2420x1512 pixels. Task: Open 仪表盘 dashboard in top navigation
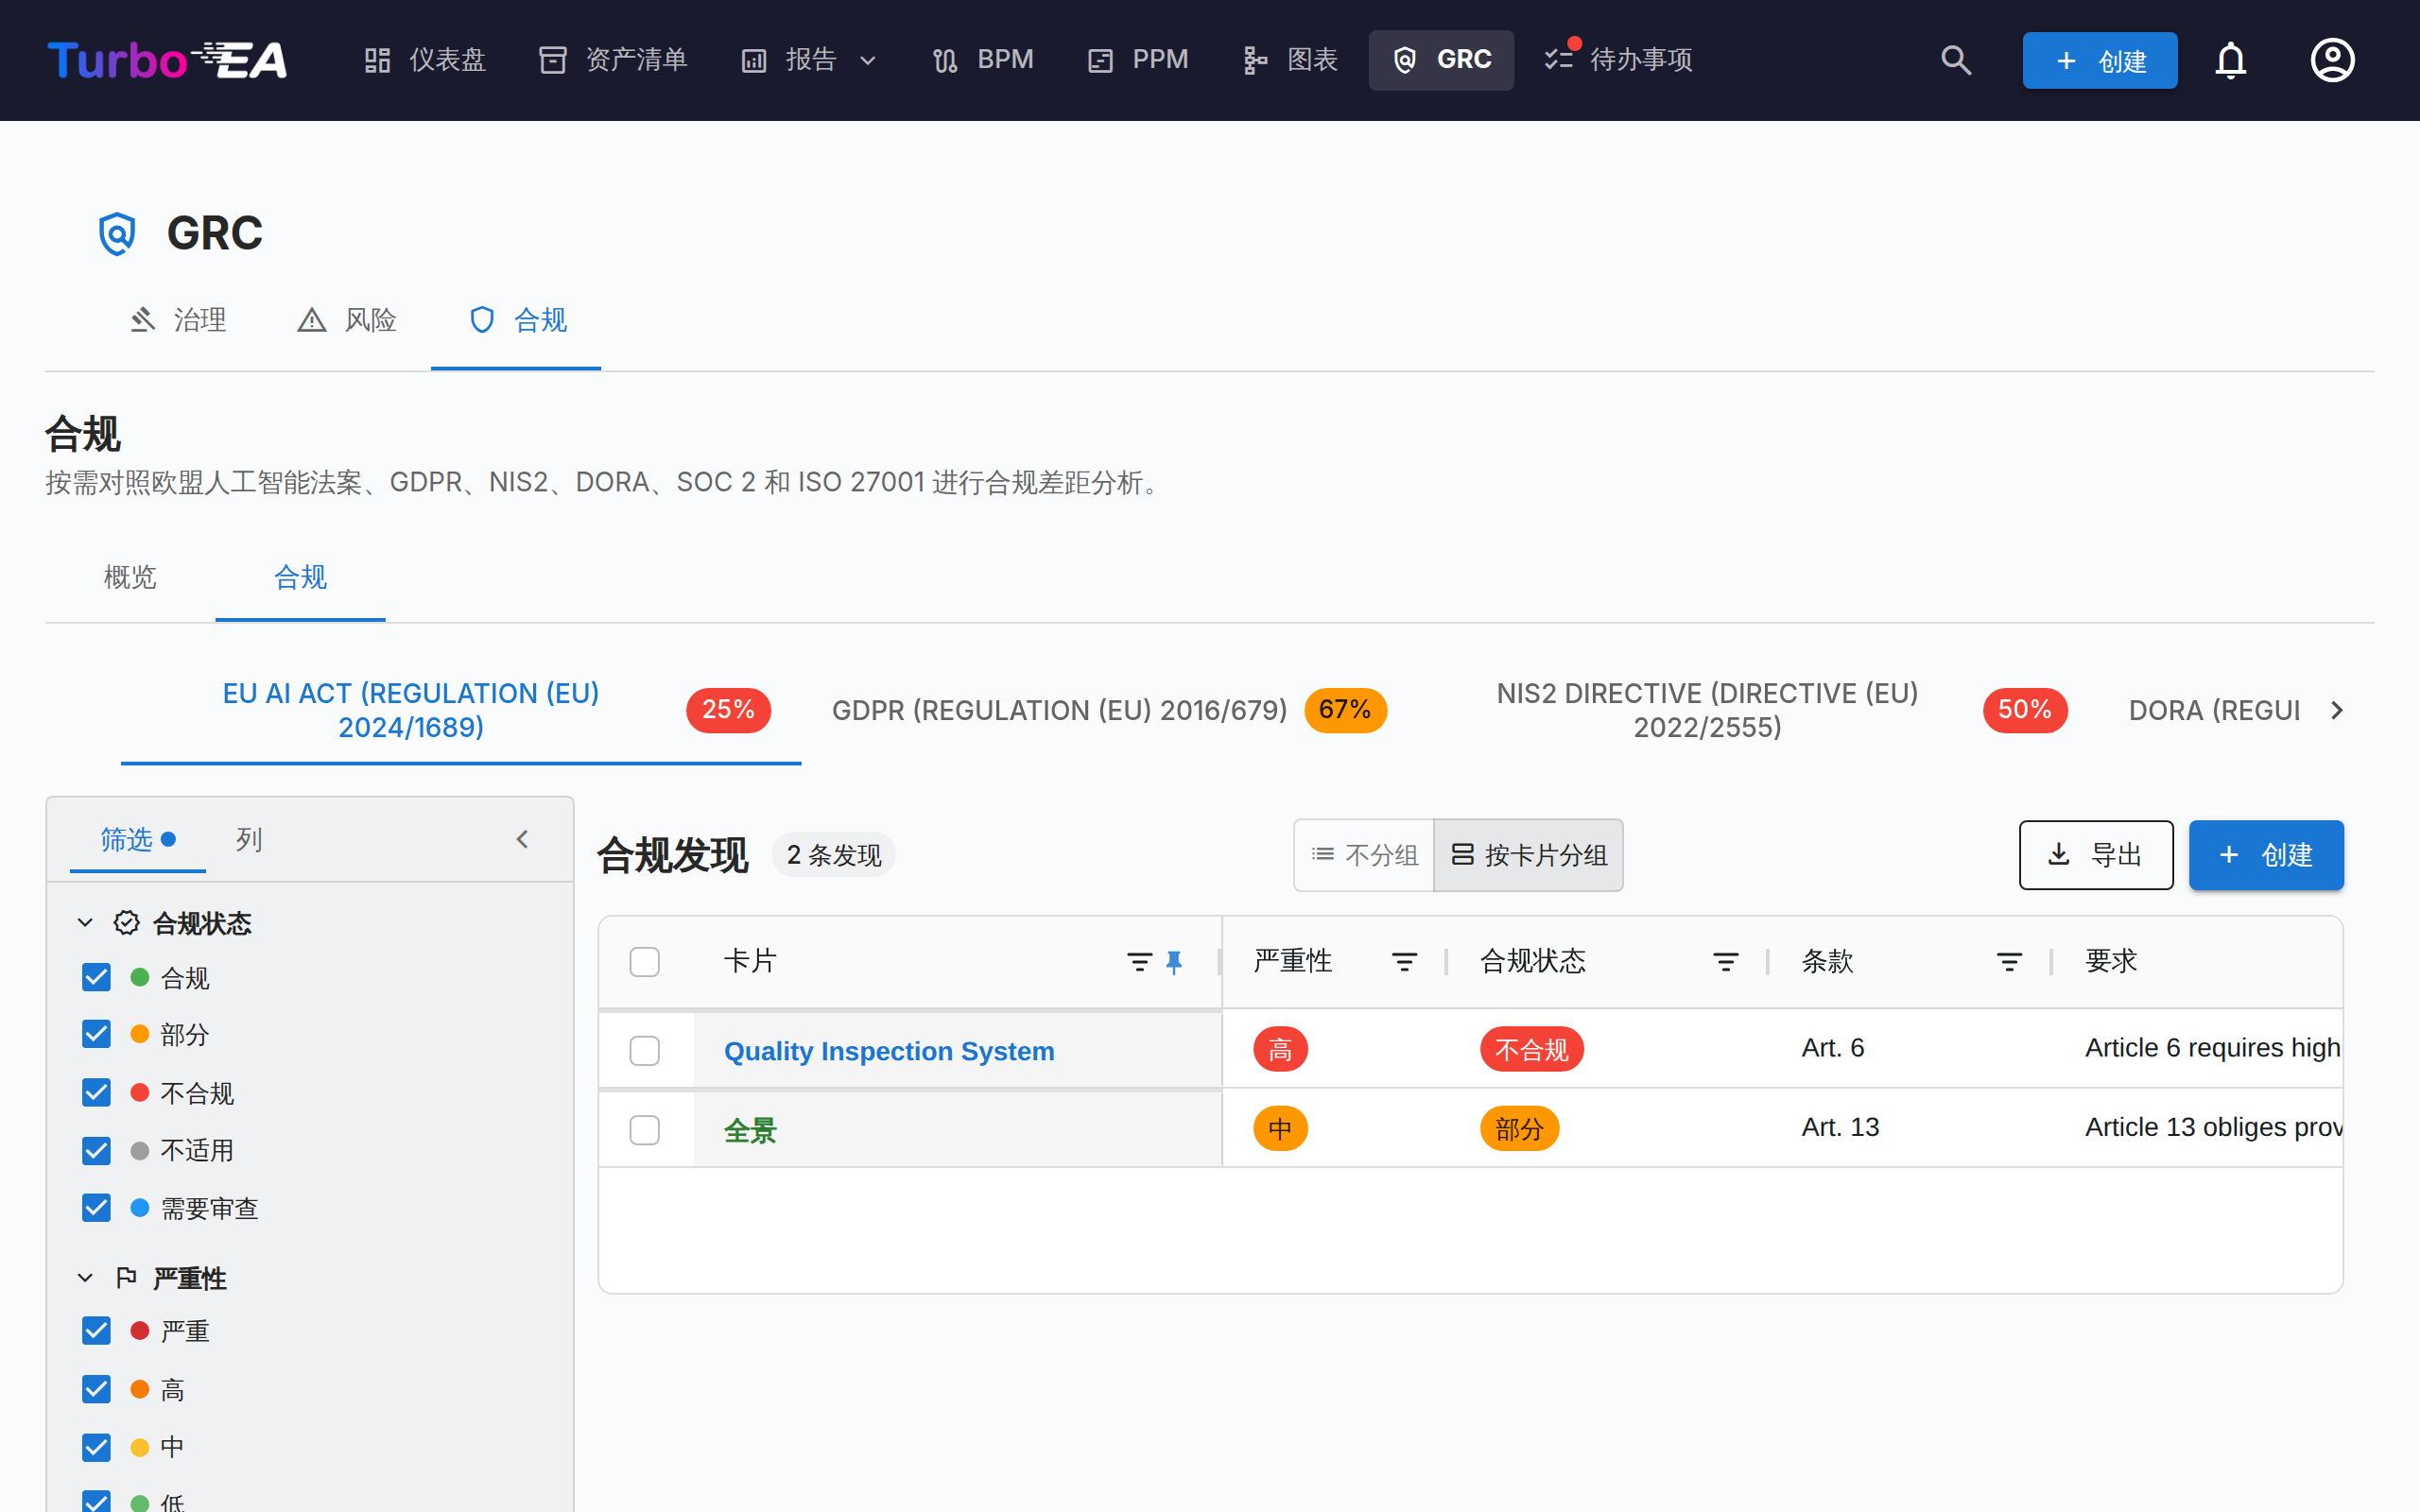click(424, 60)
